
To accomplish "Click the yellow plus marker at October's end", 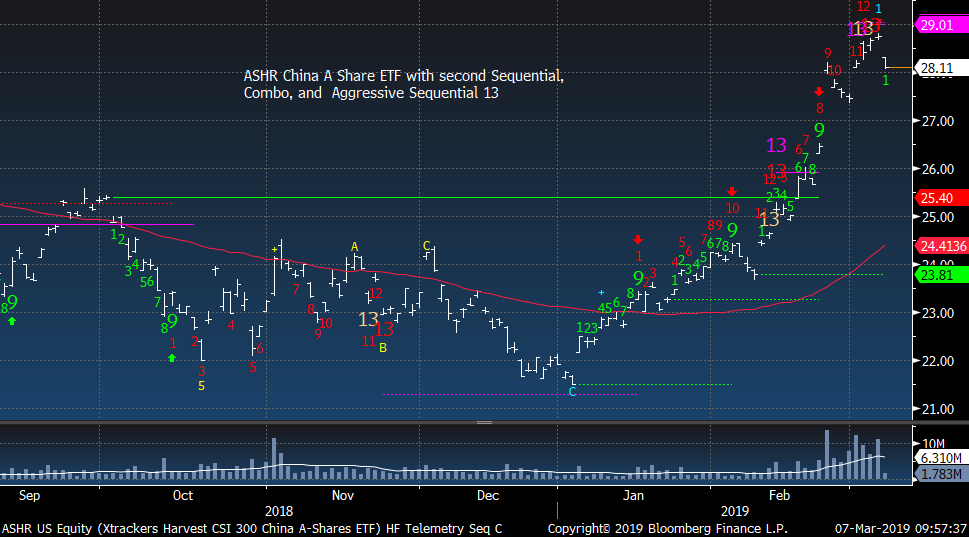I will [x=274, y=250].
